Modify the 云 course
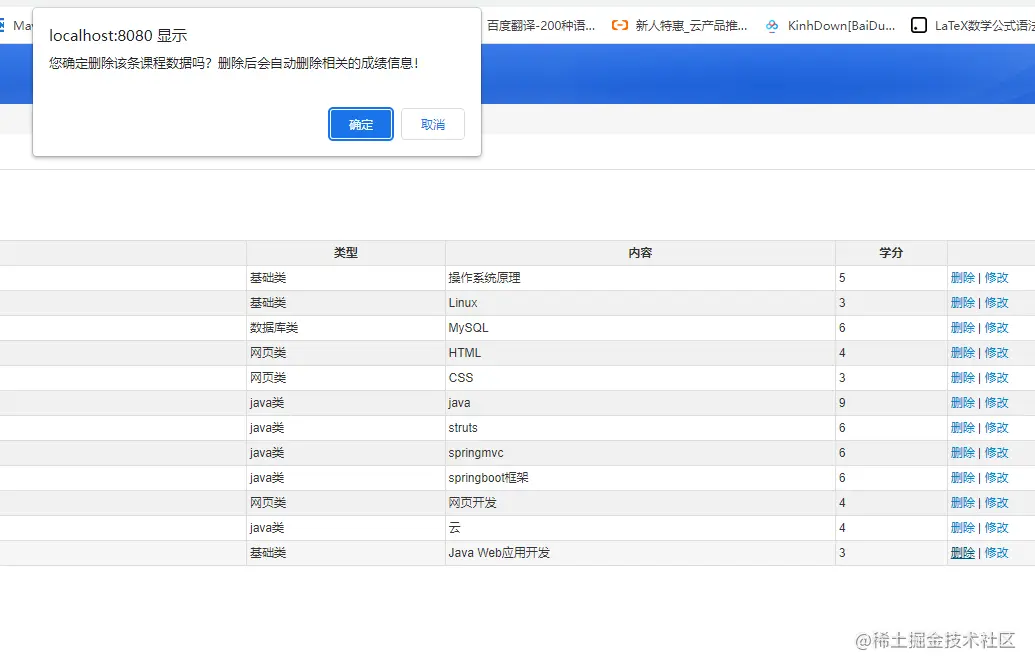Screen dimensions: 1035x670 (996, 528)
